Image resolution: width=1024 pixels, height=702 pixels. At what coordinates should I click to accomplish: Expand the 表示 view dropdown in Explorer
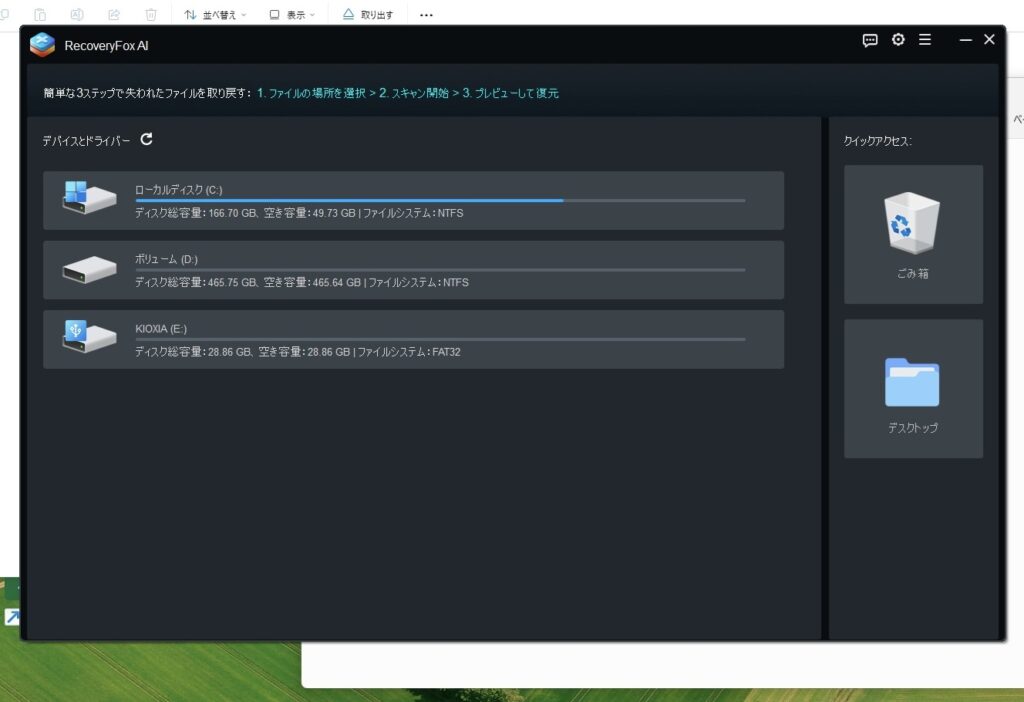click(291, 15)
